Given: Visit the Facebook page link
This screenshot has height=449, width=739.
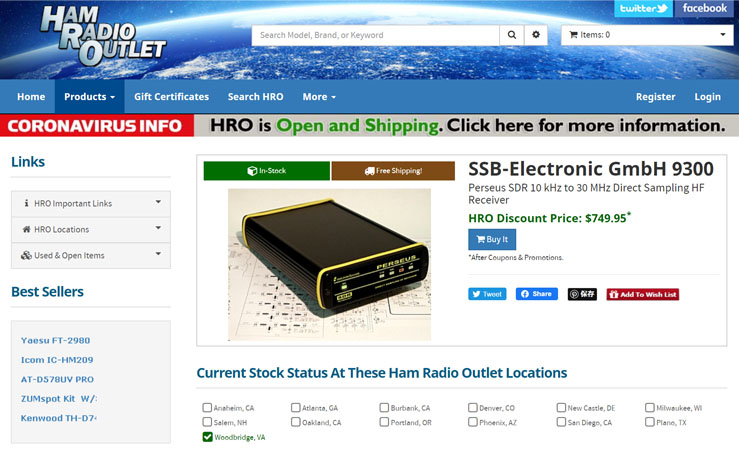Looking at the screenshot, I should tap(704, 8).
